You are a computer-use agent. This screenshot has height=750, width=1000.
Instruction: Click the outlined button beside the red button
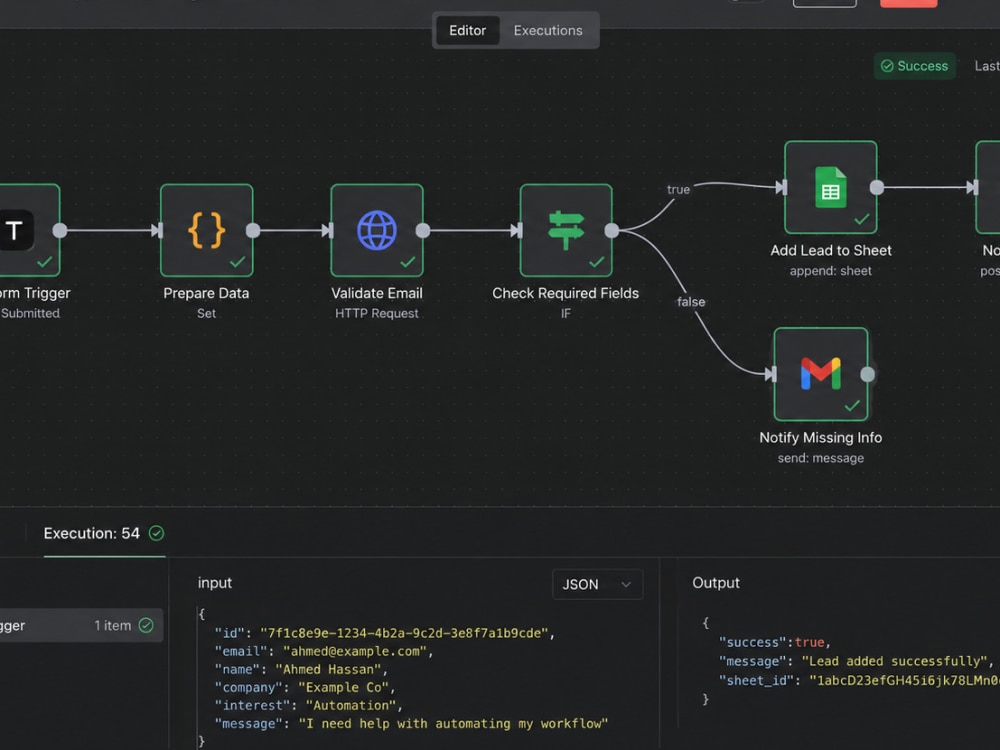point(824,3)
